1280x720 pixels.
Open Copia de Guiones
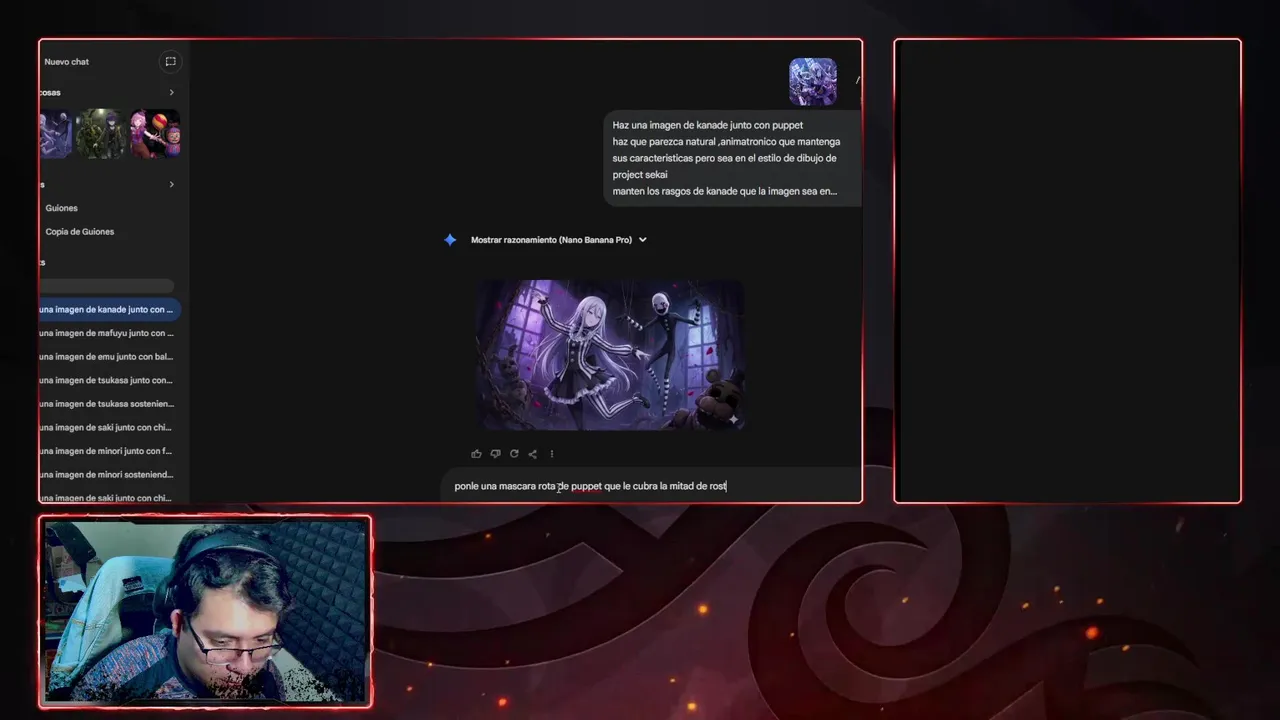[x=79, y=232]
